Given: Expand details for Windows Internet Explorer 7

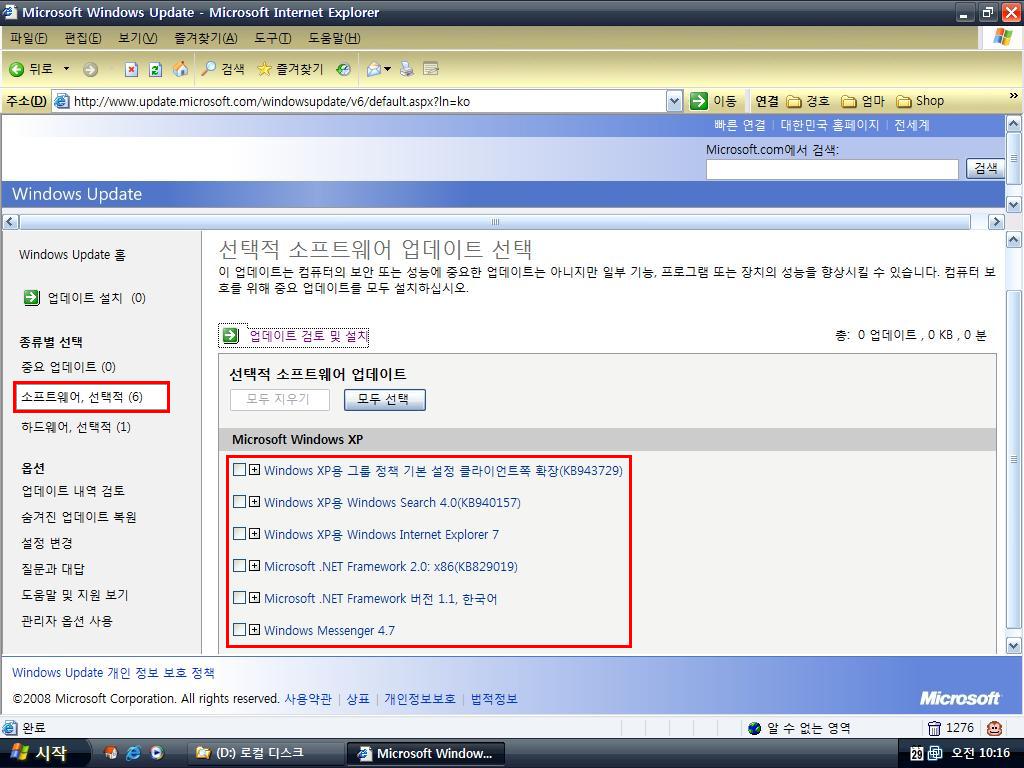Looking at the screenshot, I should point(255,534).
